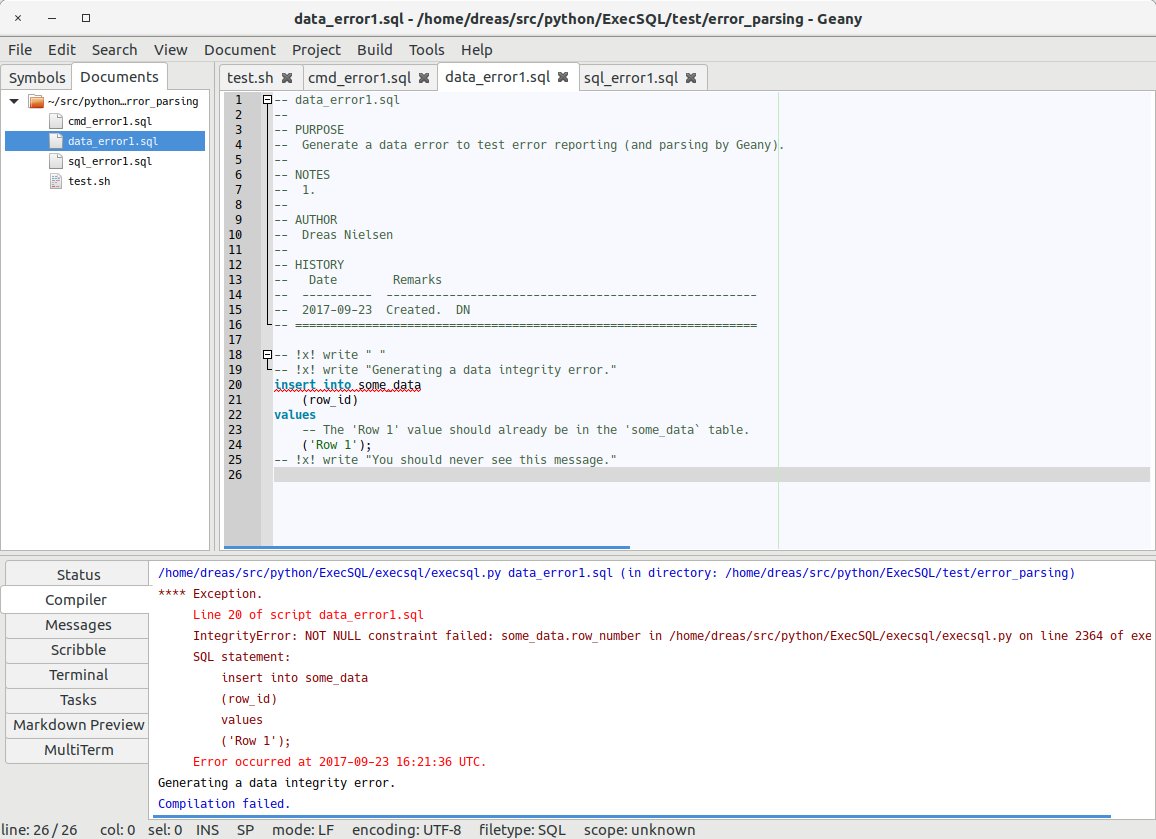This screenshot has width=1156, height=839.
Task: Select cmd_error1.sql in the document tree
Action: click(110, 121)
